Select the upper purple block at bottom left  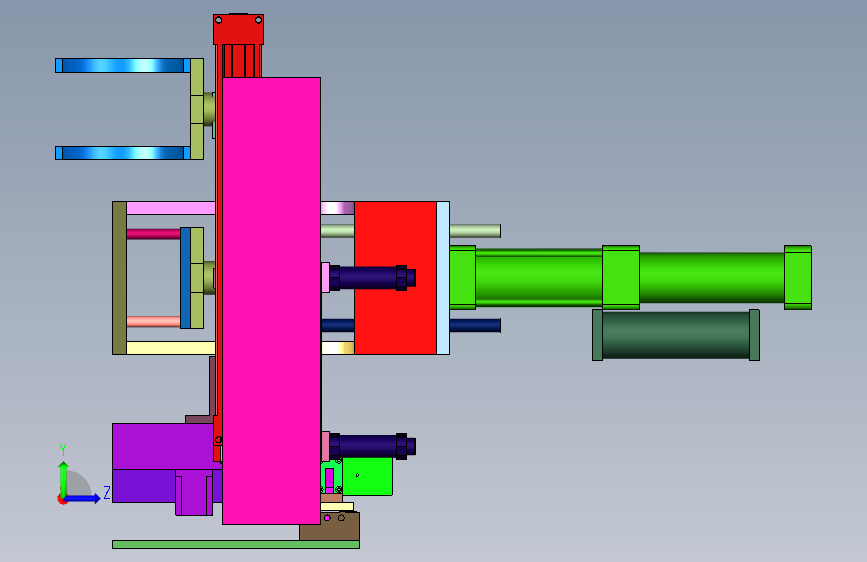click(x=163, y=446)
